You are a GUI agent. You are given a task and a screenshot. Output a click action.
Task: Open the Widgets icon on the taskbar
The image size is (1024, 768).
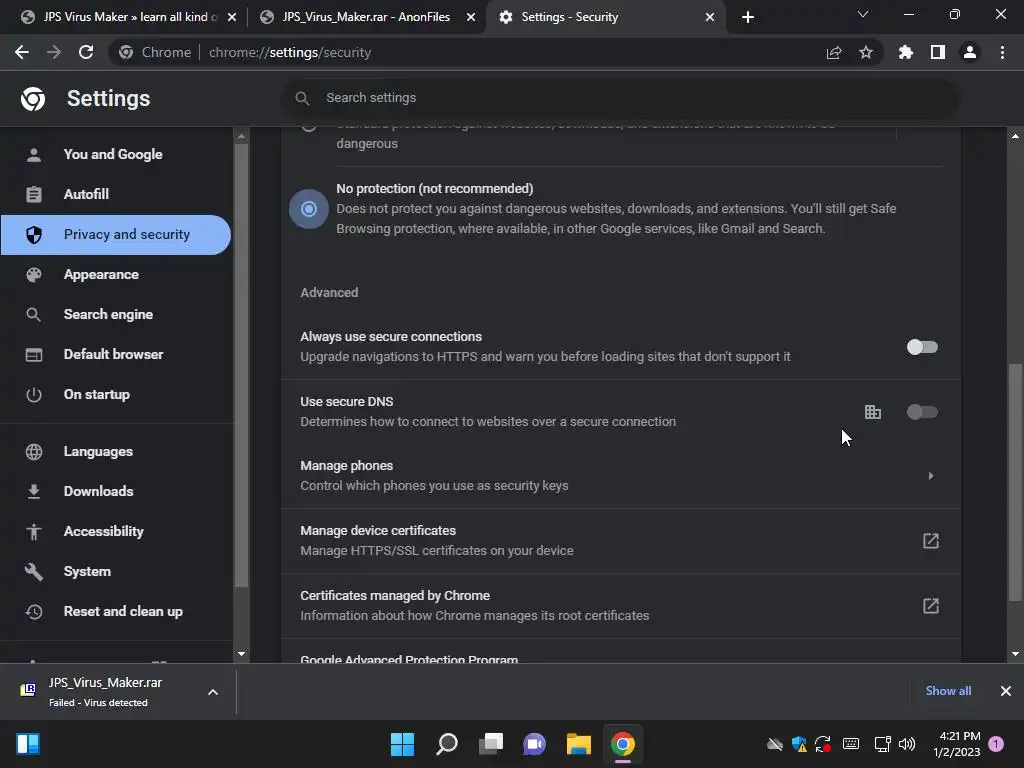click(x=28, y=744)
